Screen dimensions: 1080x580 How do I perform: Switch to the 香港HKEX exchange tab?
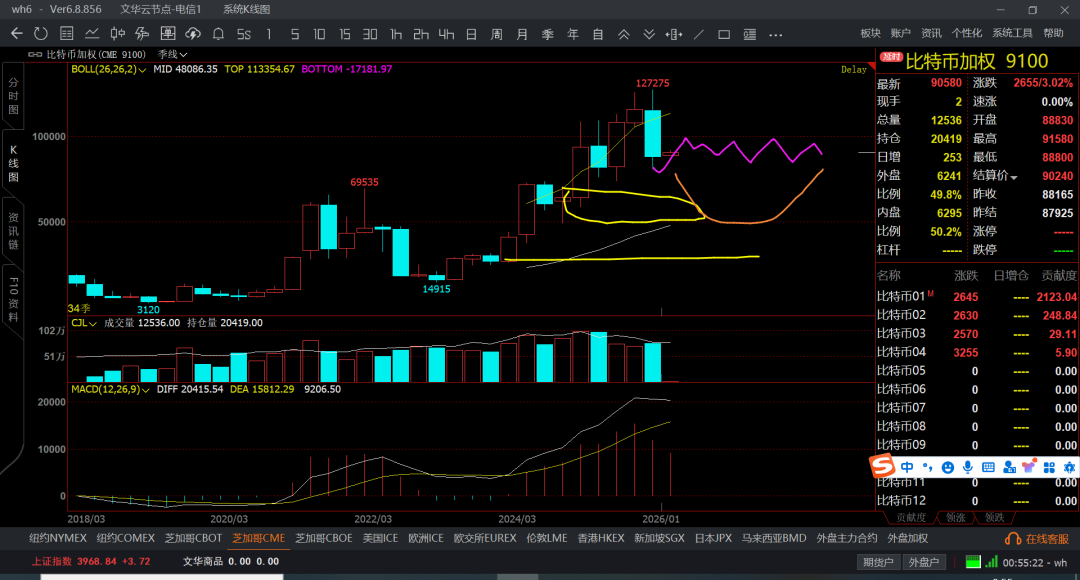(x=601, y=538)
